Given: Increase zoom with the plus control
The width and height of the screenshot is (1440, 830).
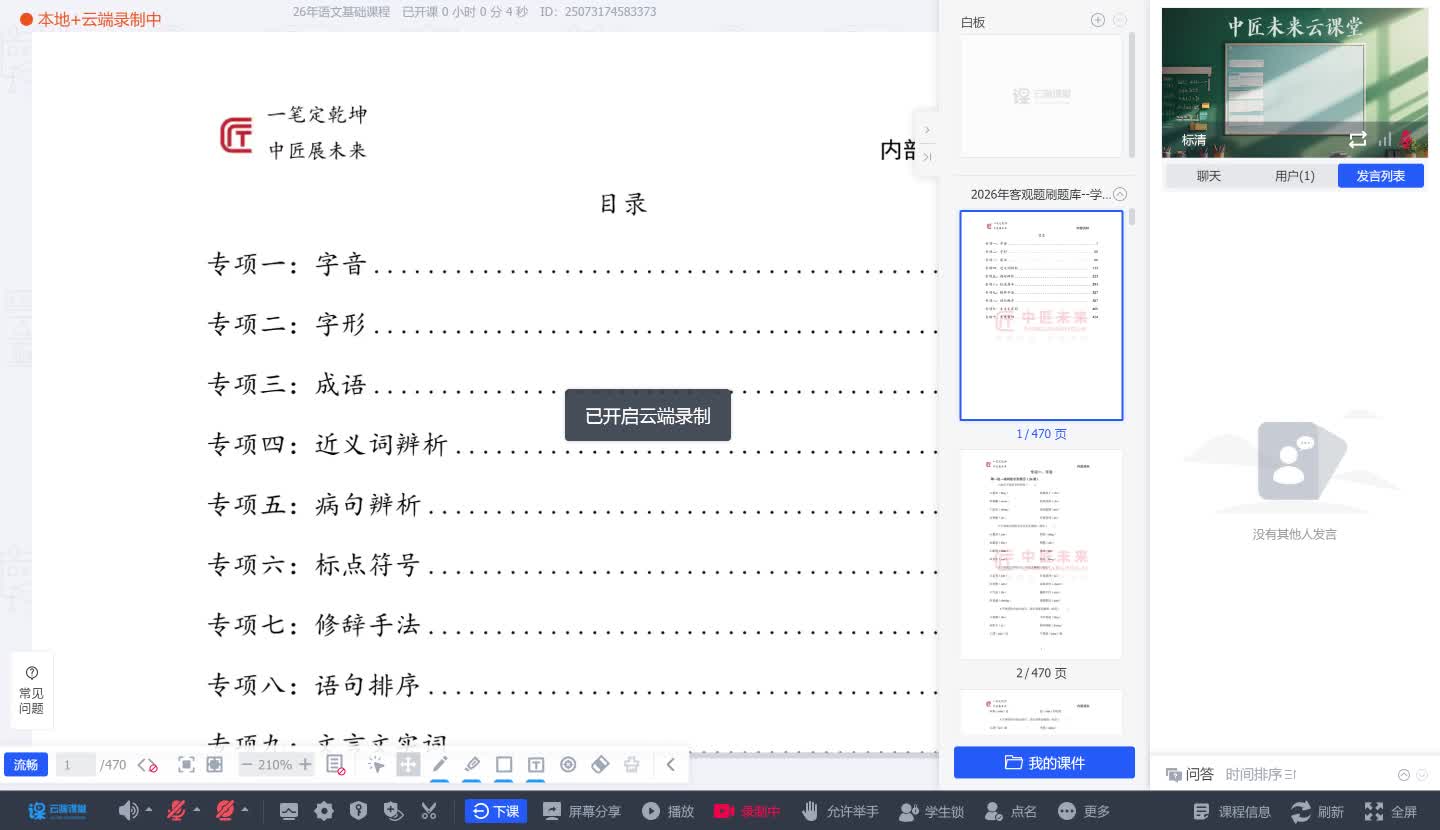Looking at the screenshot, I should click(x=305, y=764).
